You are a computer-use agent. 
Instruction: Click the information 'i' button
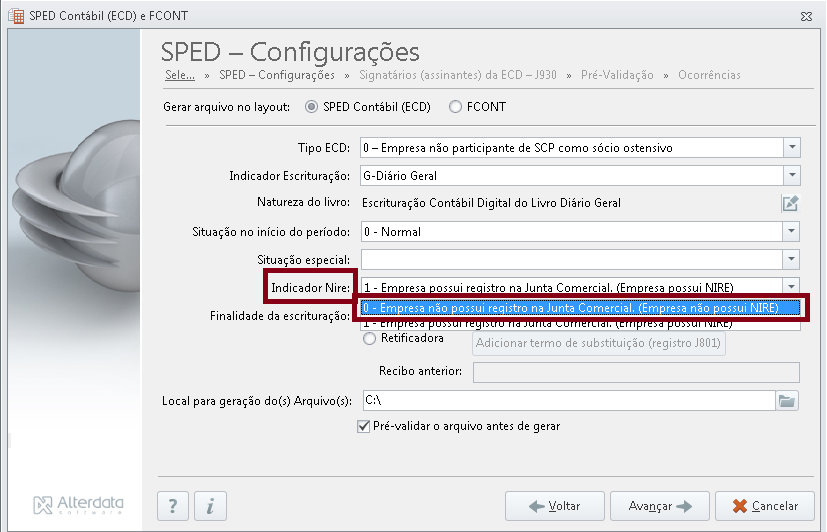210,506
